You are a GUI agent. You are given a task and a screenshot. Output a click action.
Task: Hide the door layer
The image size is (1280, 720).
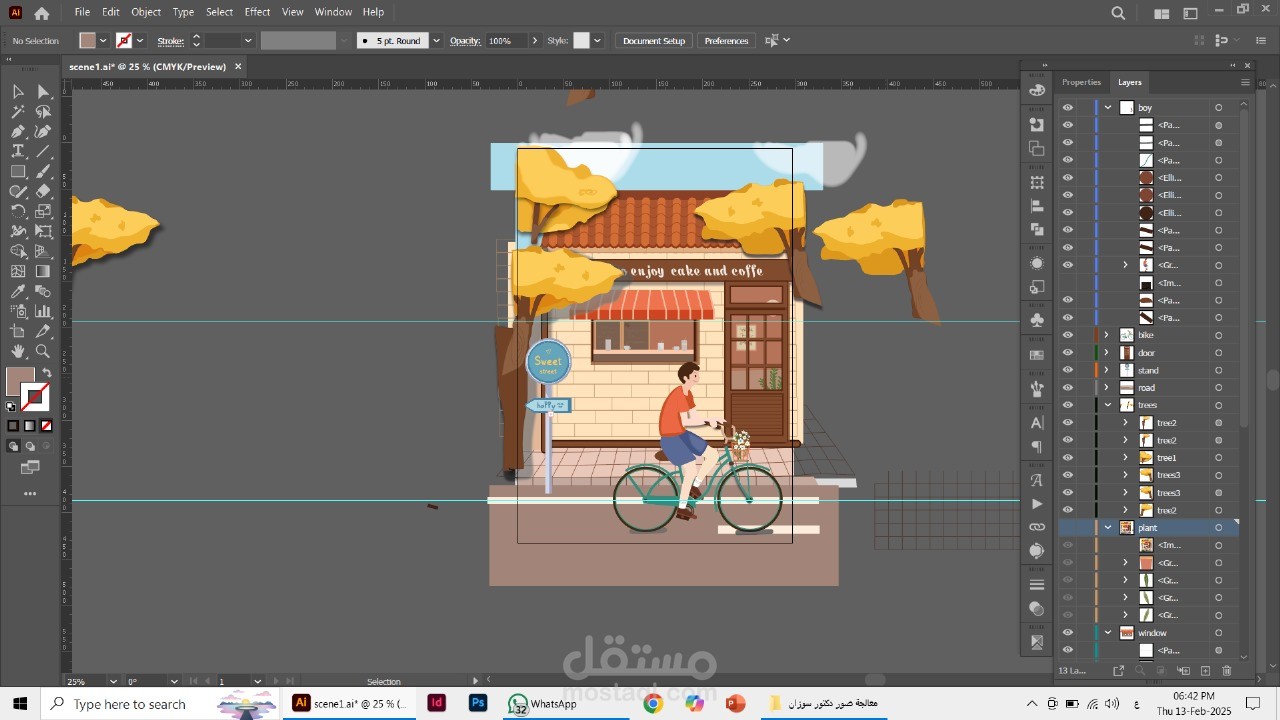coord(1068,353)
